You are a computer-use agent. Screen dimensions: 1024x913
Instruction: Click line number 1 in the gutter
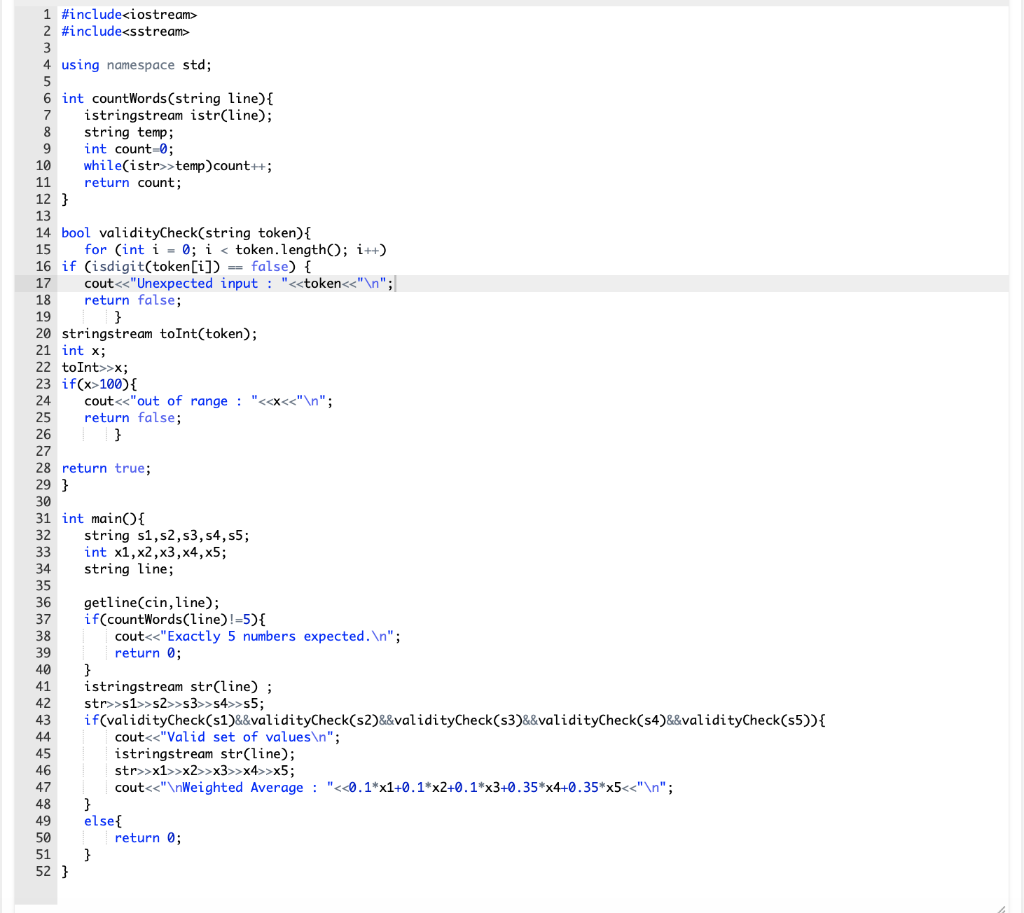(46, 14)
